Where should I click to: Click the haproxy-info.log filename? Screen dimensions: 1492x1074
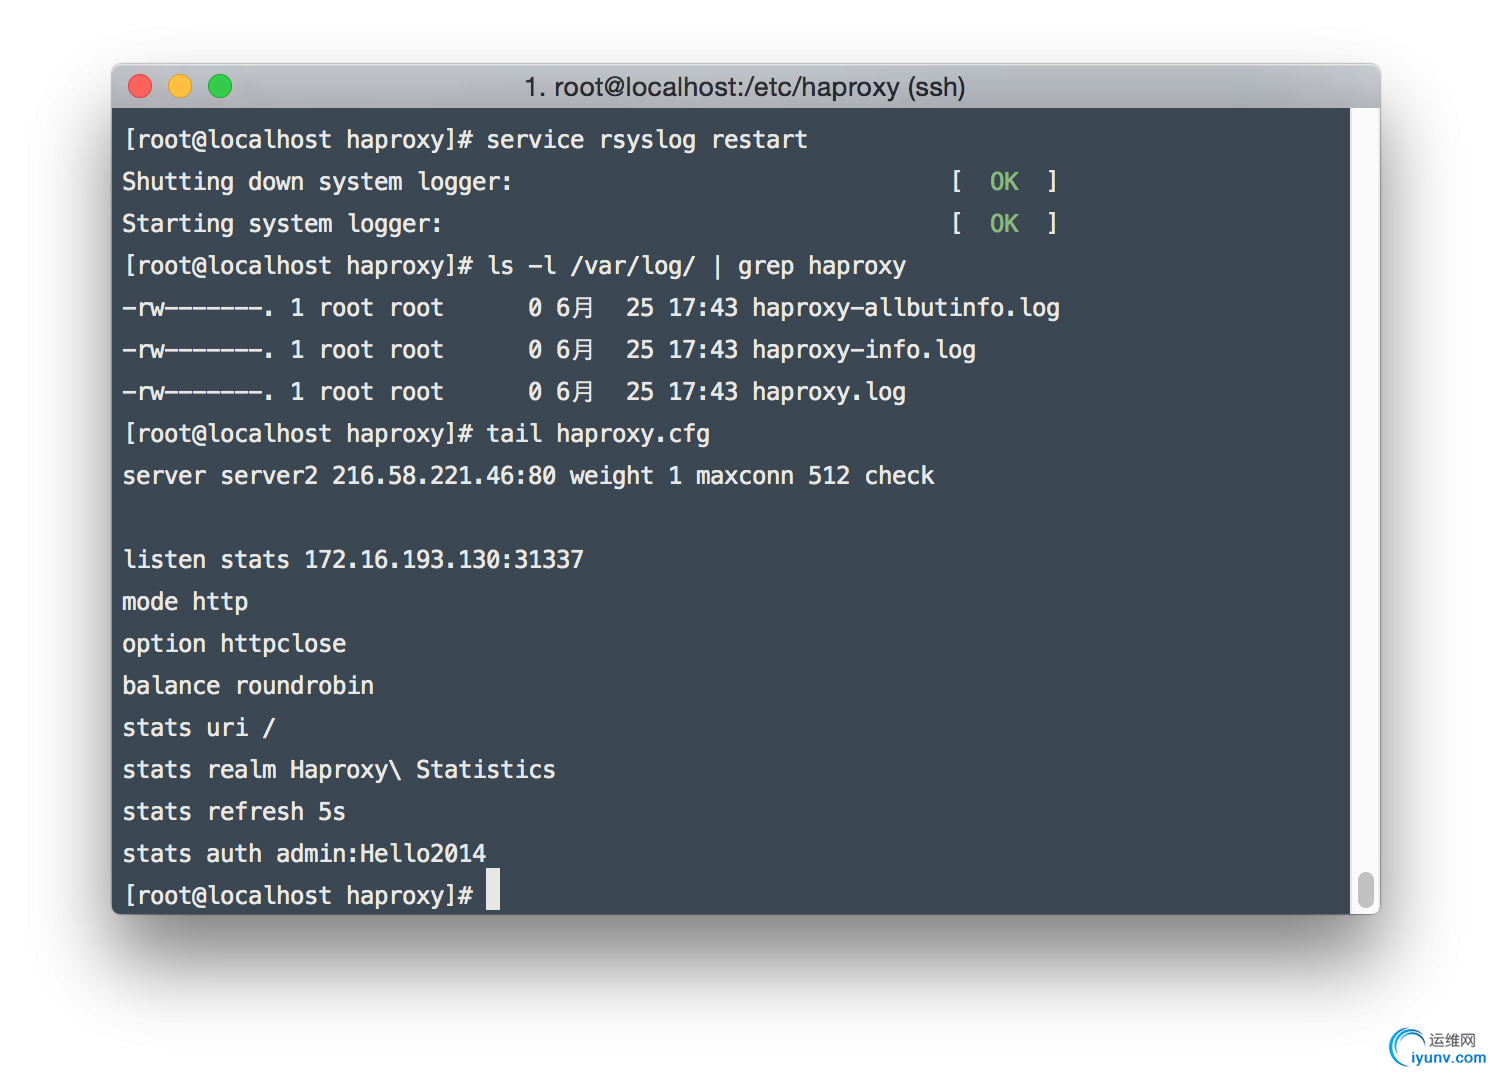point(864,350)
